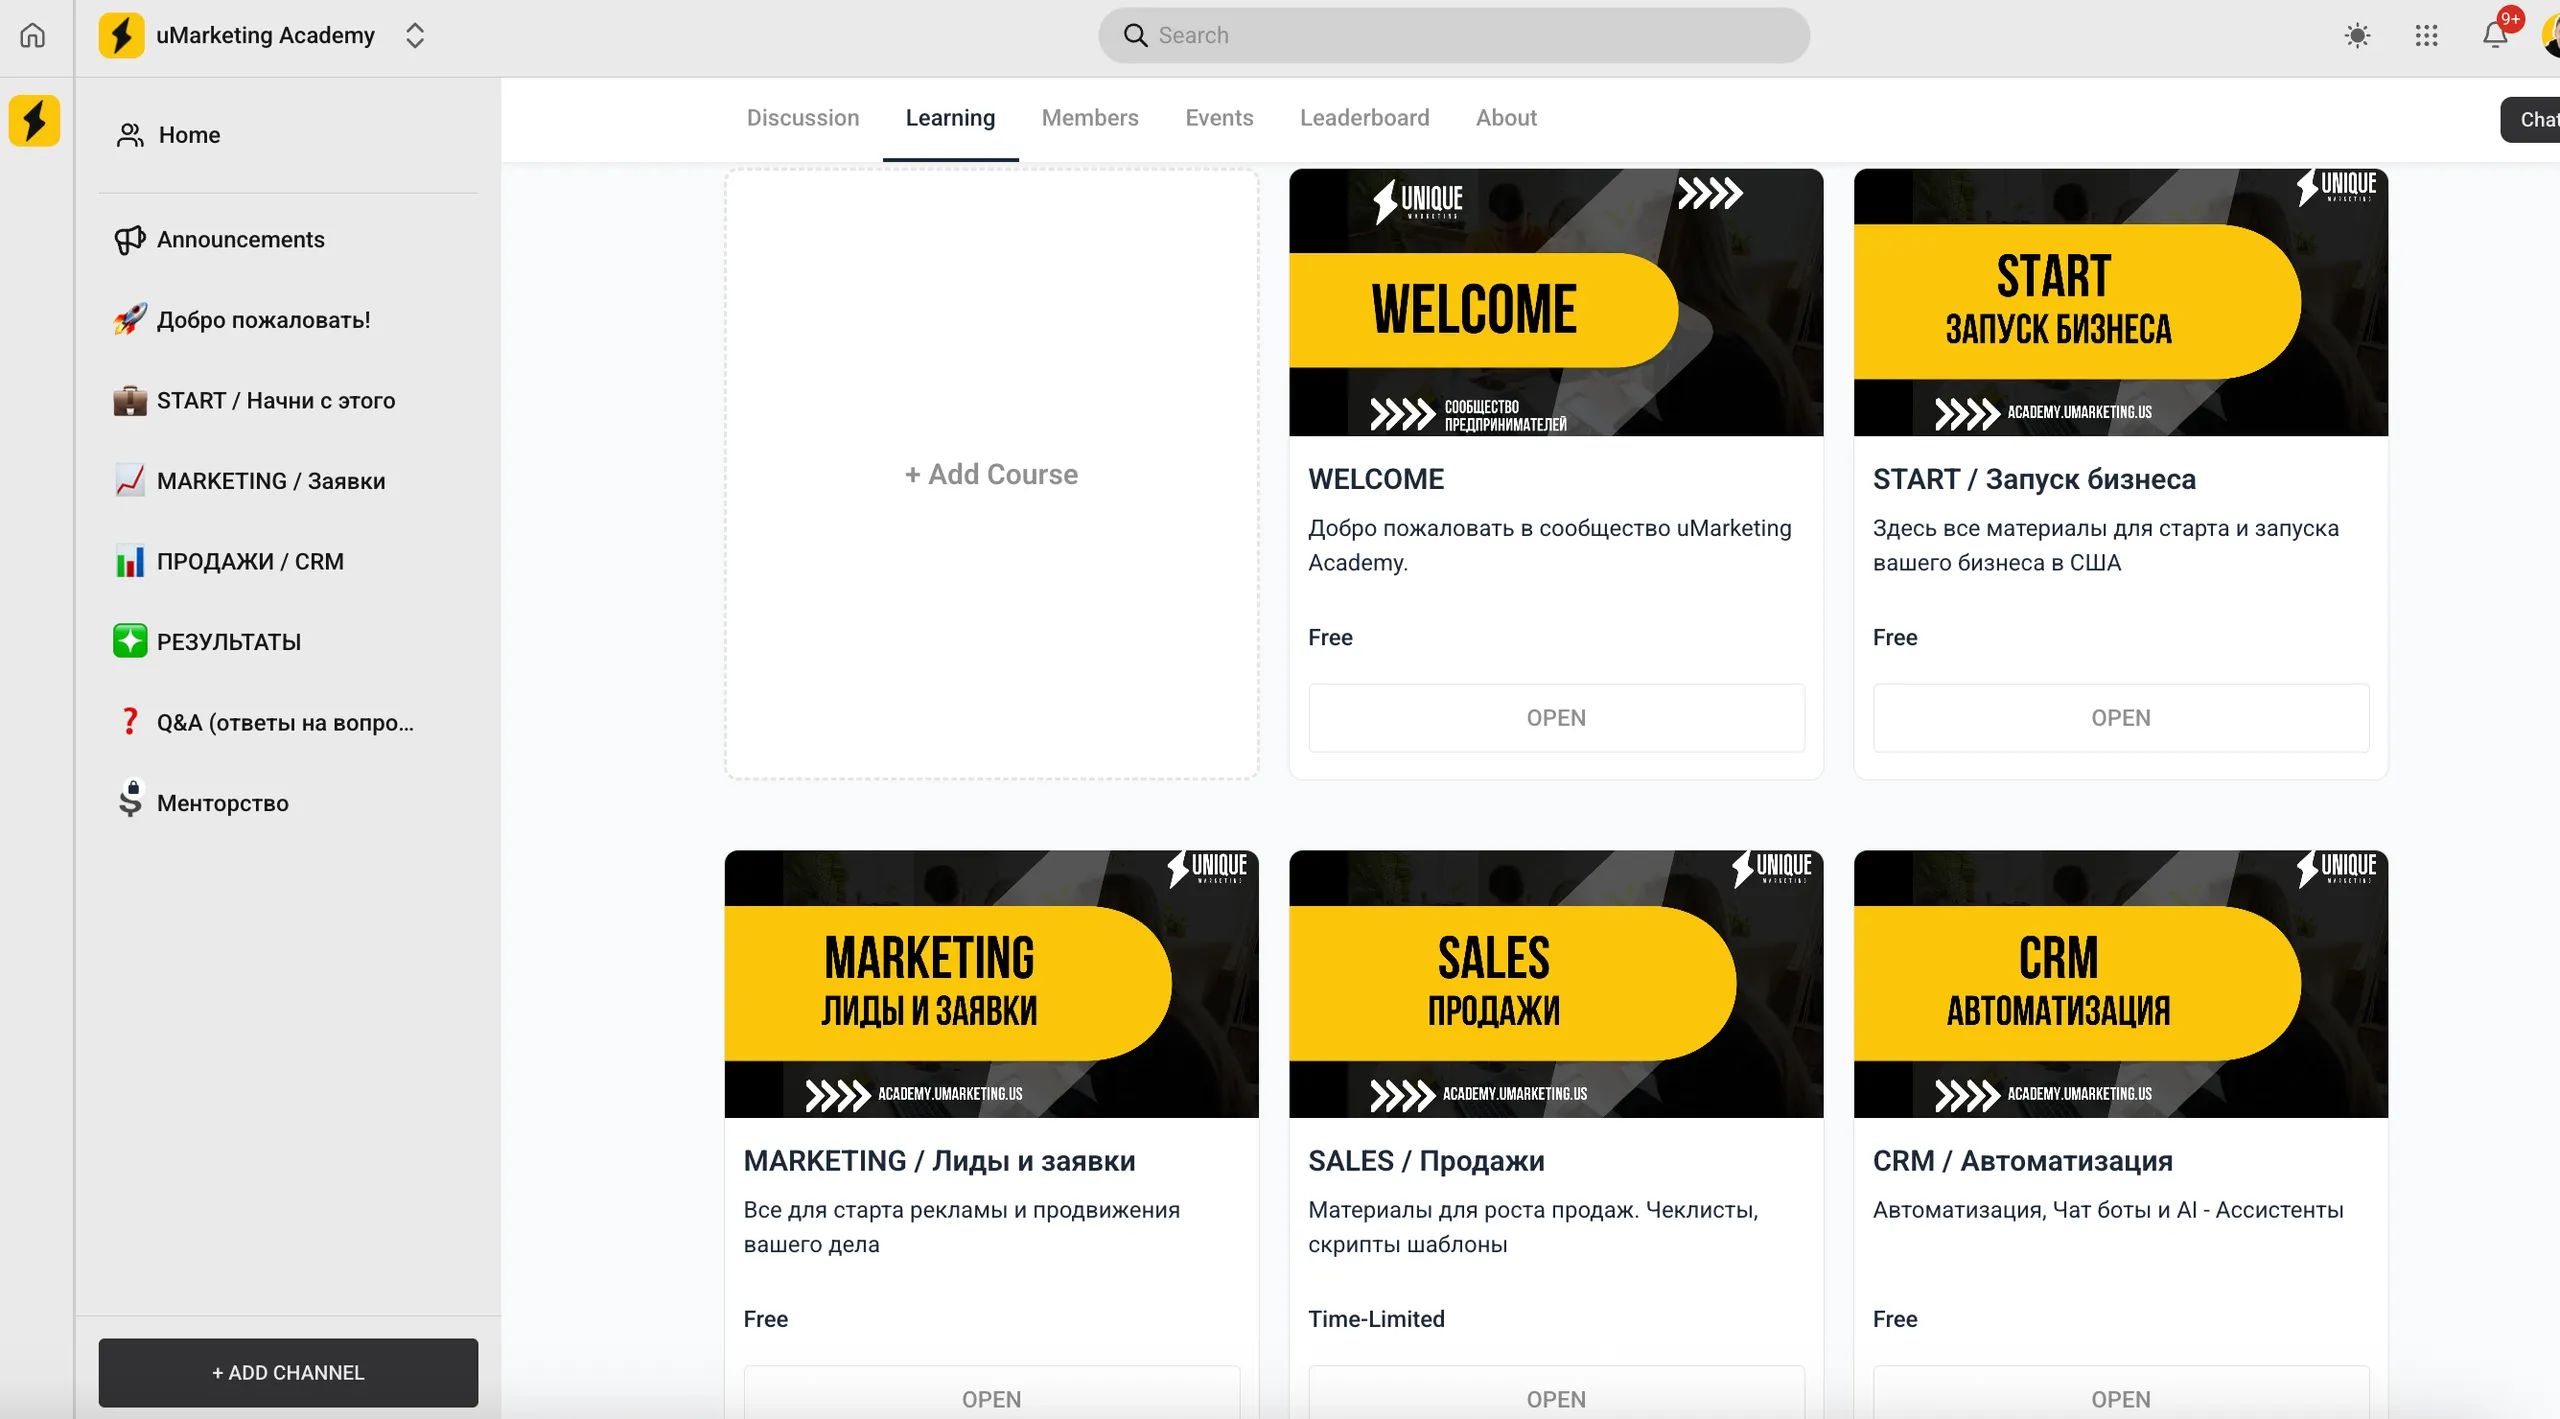Click the + ADD CHANNEL button
The width and height of the screenshot is (2560, 1419).
(288, 1373)
